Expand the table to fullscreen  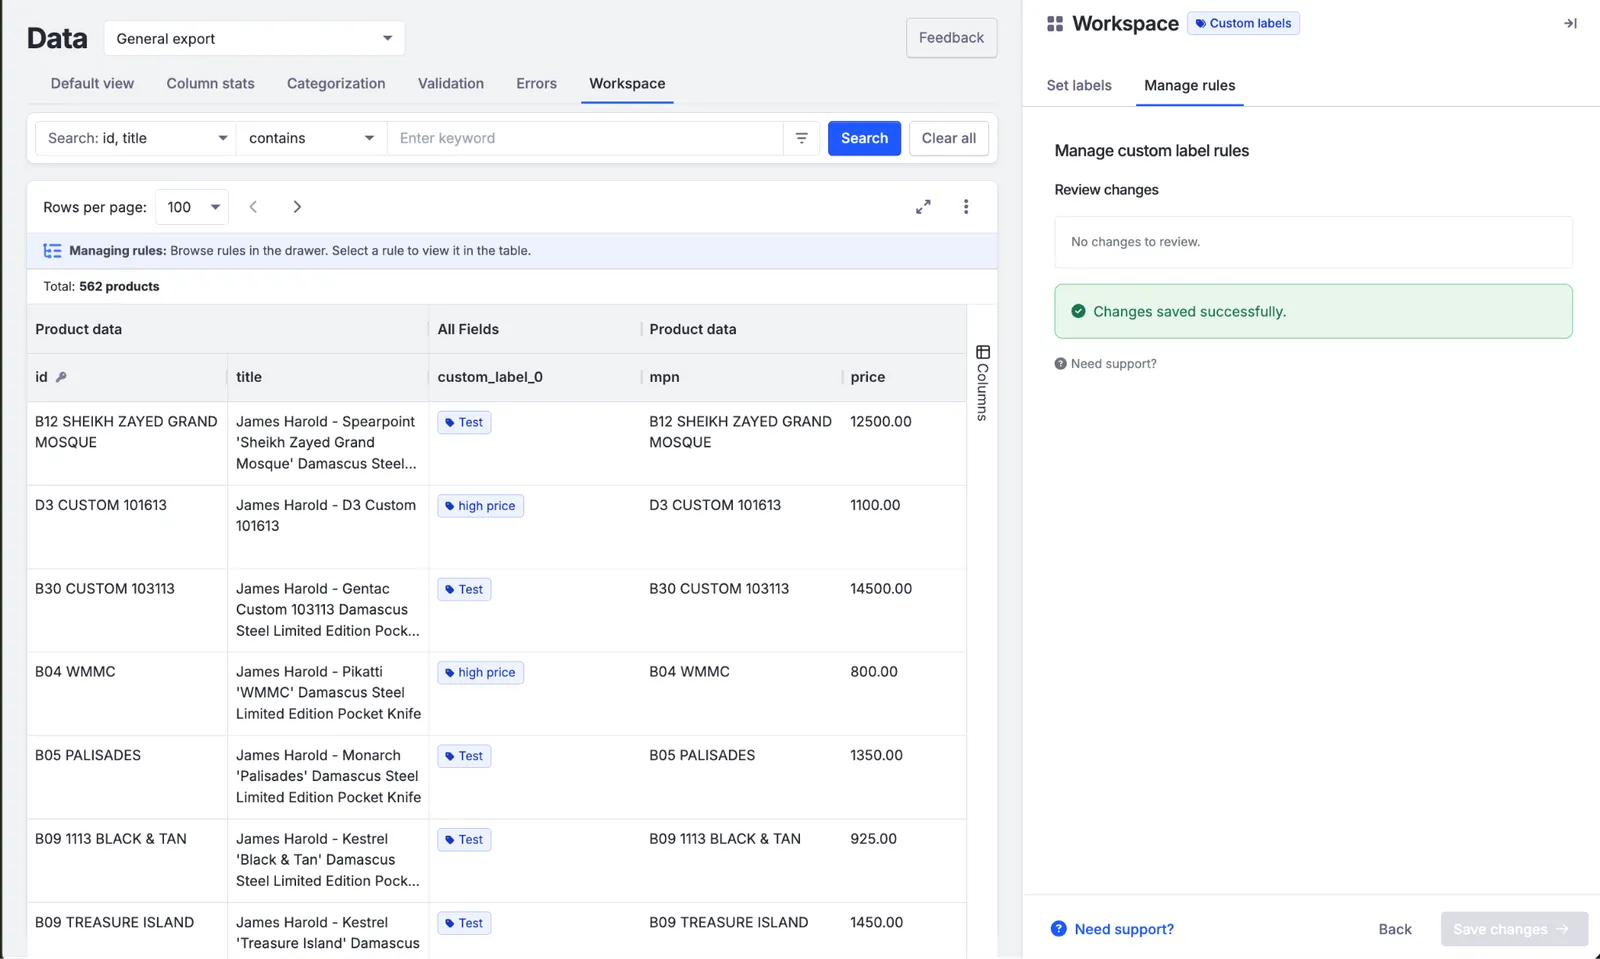coord(923,207)
